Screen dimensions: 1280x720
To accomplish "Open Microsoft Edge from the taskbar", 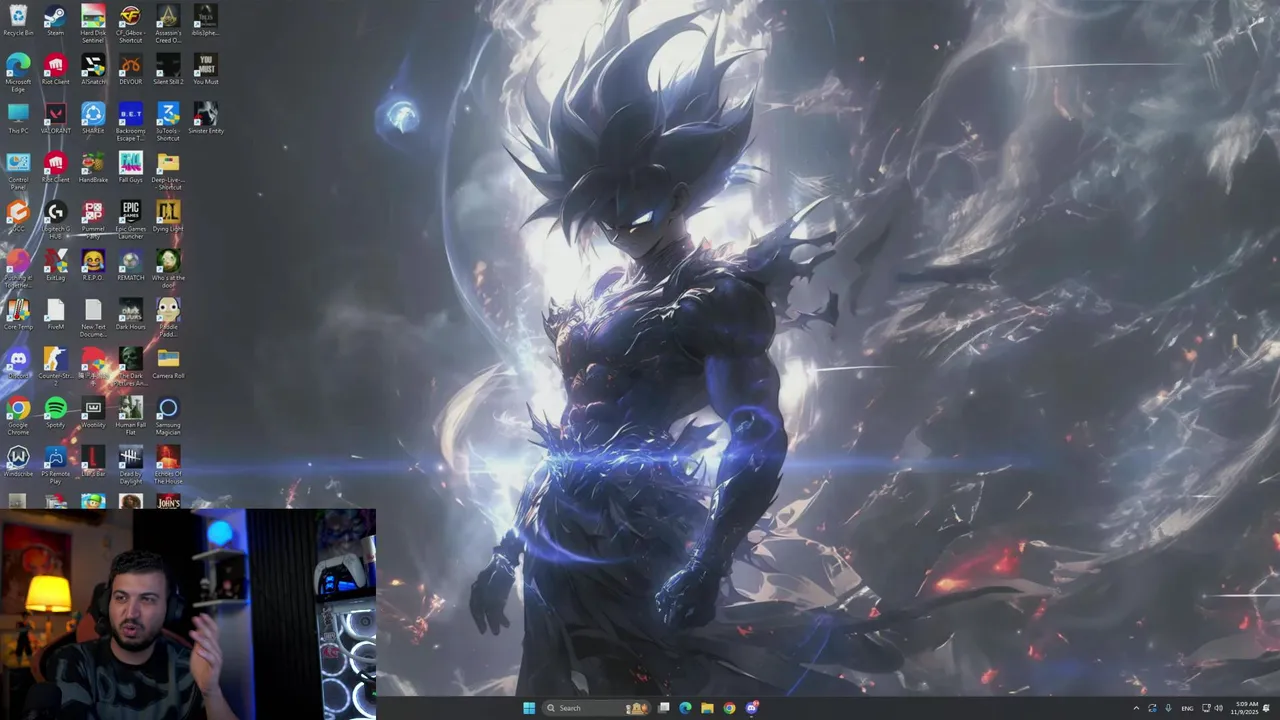I will point(685,708).
